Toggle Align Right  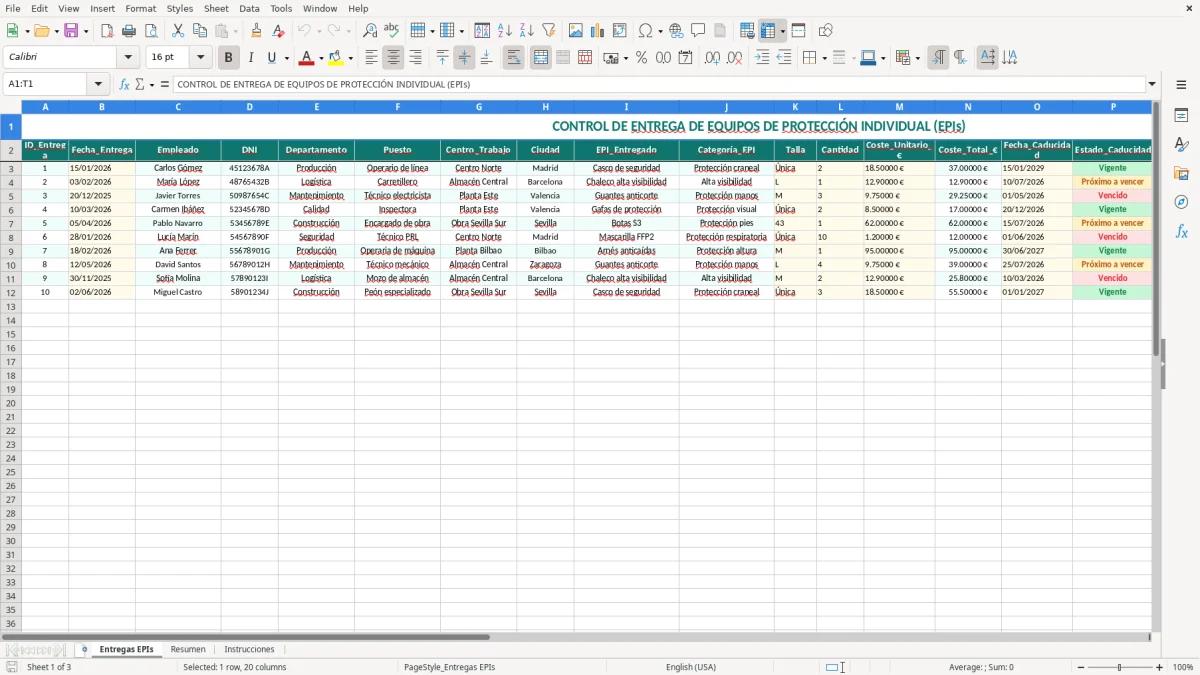pos(415,58)
